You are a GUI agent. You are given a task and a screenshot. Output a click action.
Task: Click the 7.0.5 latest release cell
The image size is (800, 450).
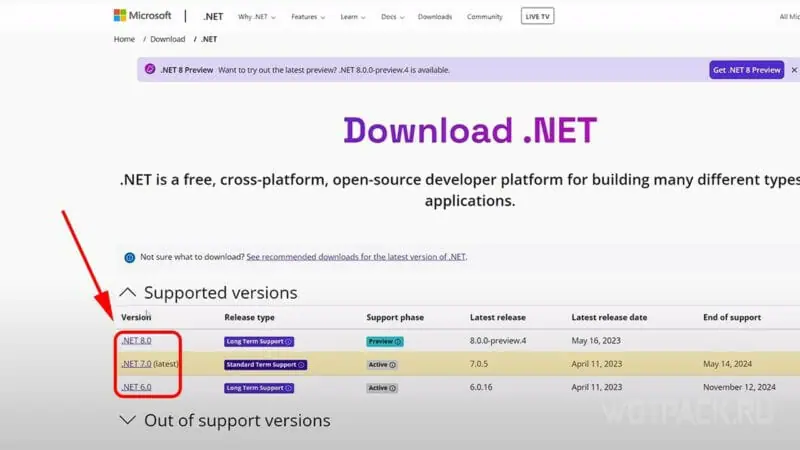click(479, 364)
